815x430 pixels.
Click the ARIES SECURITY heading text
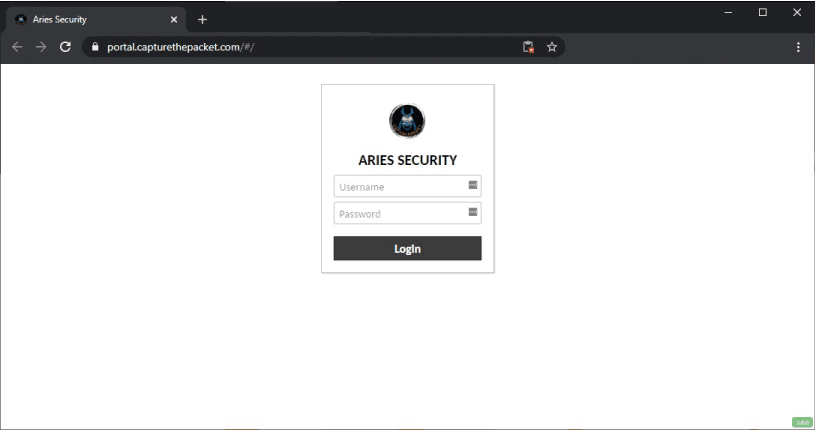point(408,160)
